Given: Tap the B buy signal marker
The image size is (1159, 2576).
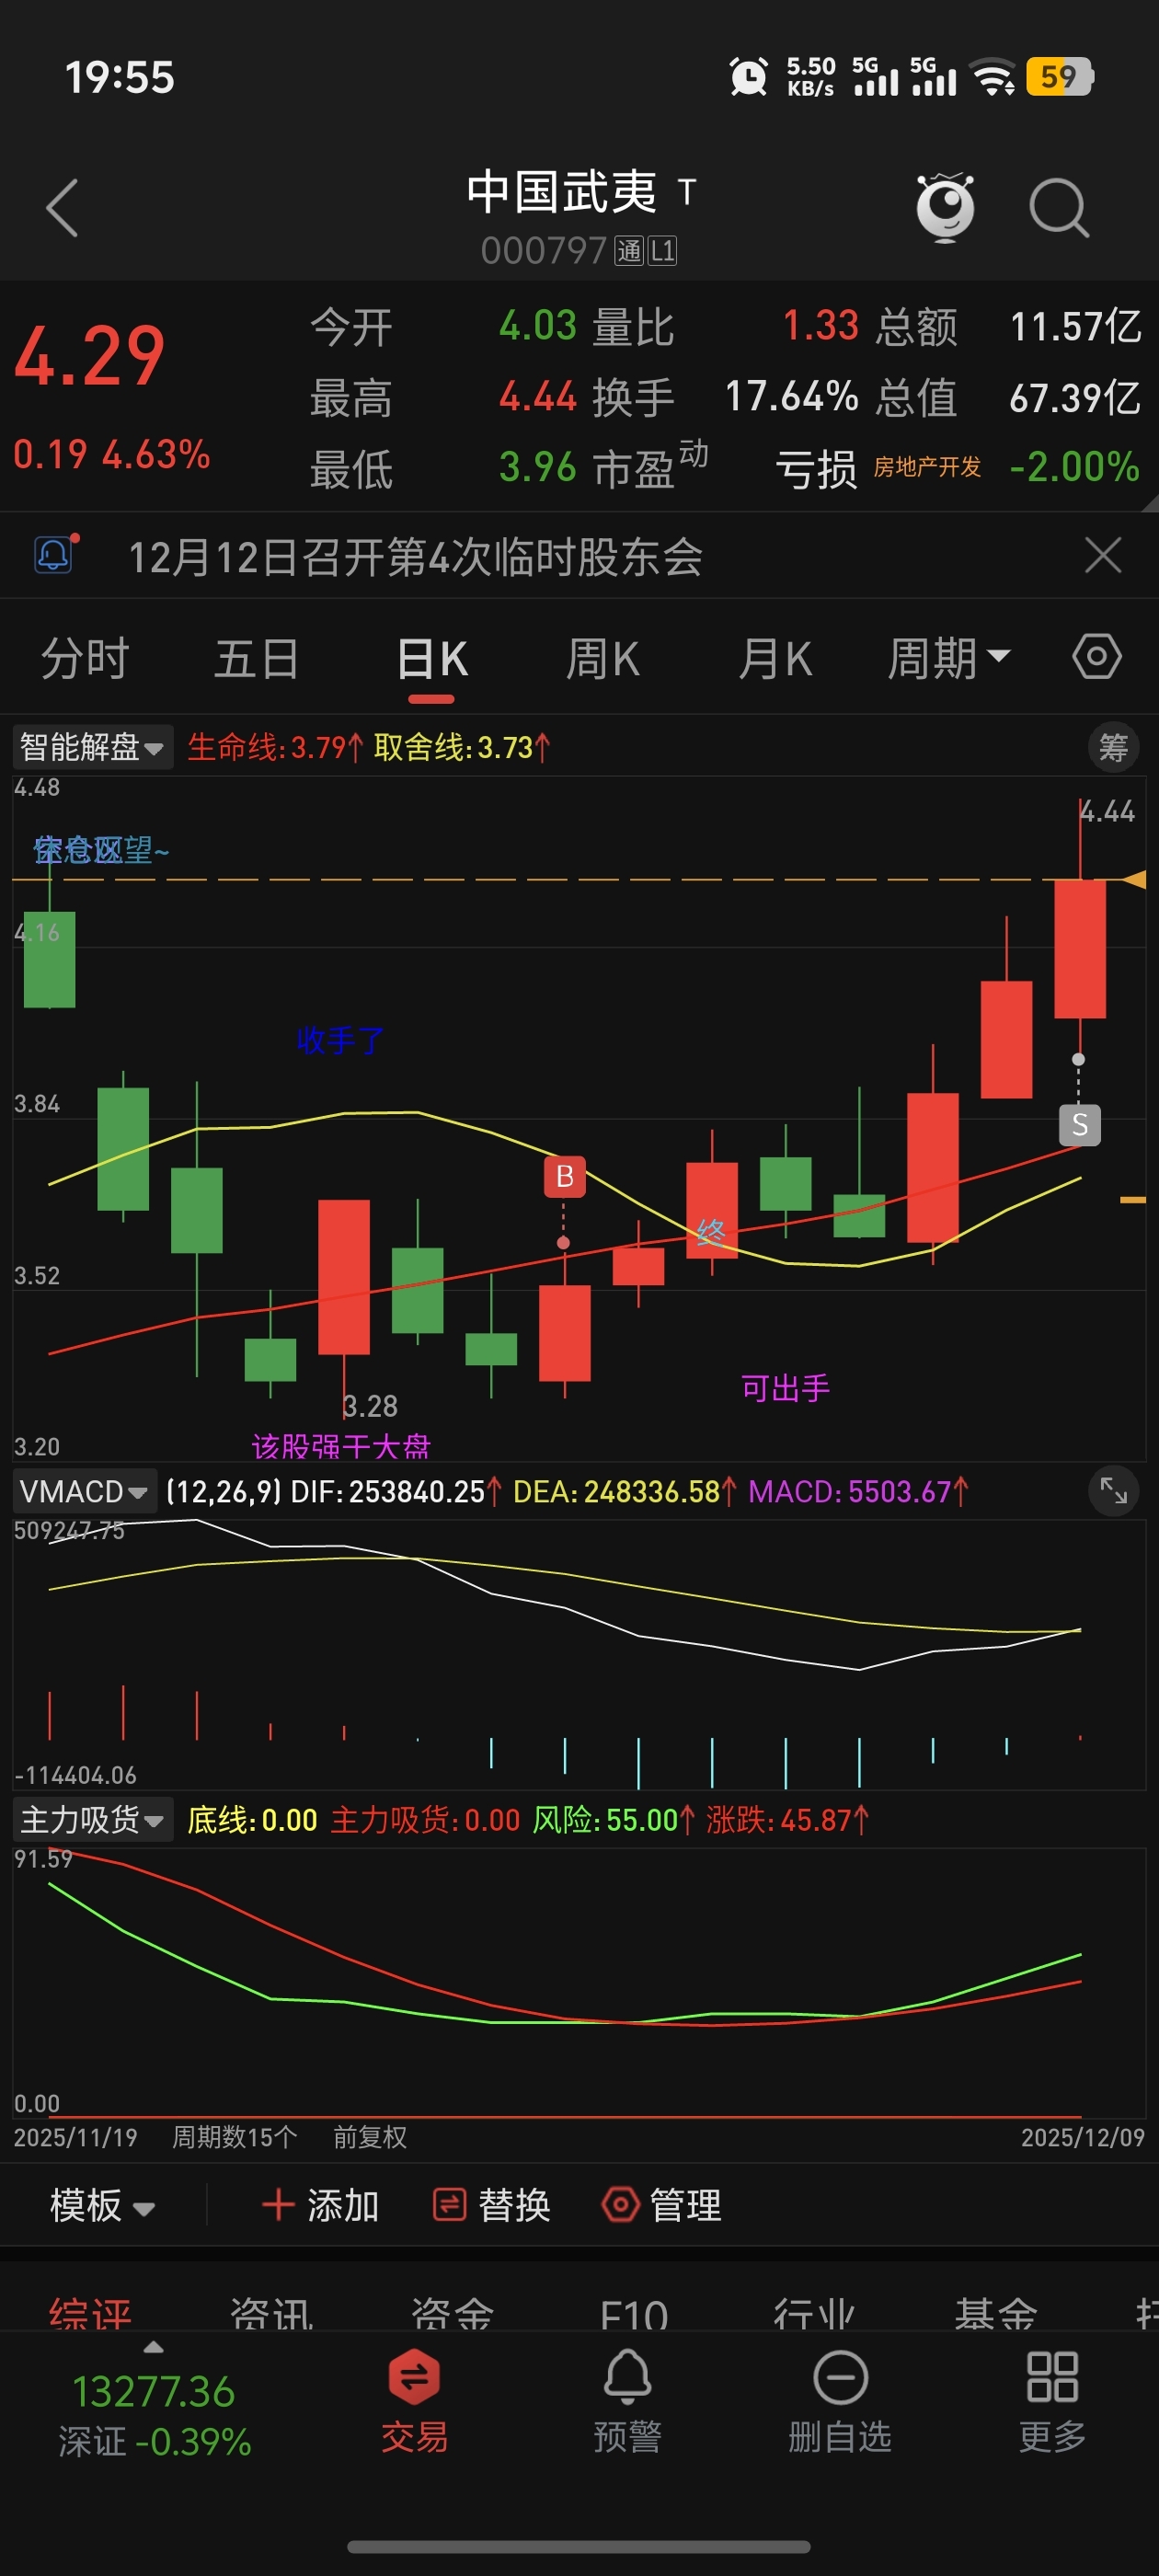Looking at the screenshot, I should pos(564,1176).
